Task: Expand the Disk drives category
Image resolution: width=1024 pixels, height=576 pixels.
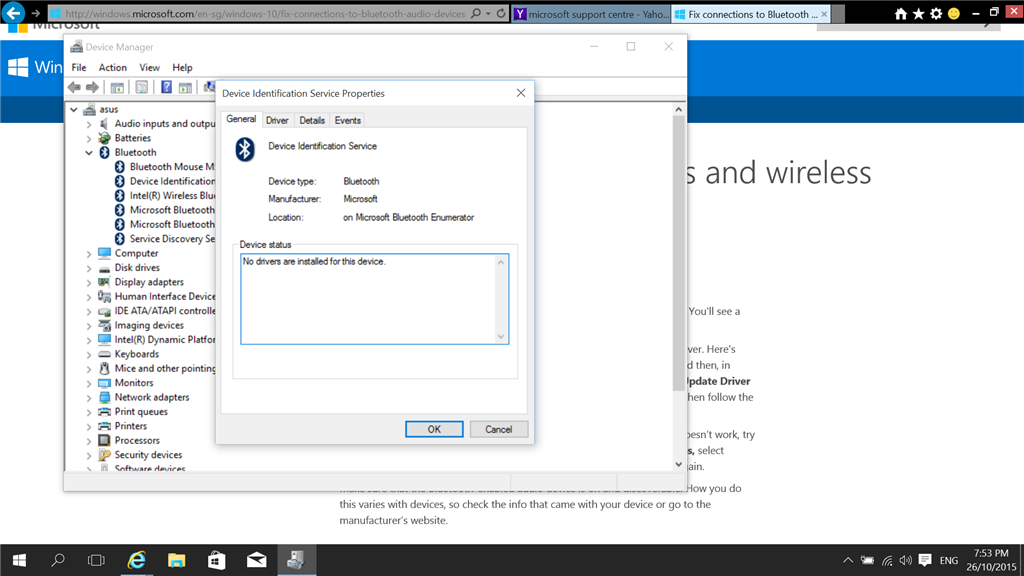Action: click(89, 268)
